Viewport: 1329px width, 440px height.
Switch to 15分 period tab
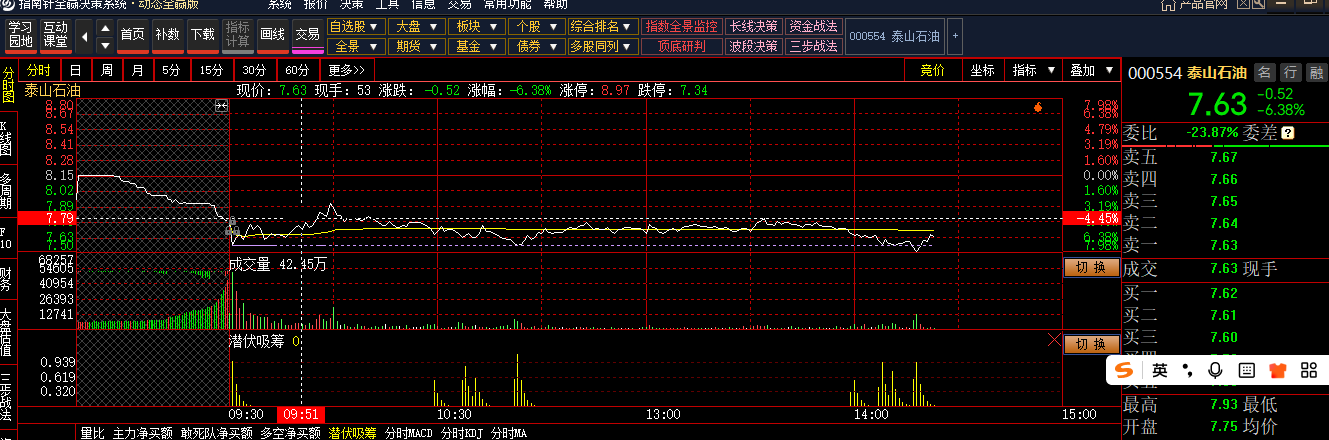point(211,70)
